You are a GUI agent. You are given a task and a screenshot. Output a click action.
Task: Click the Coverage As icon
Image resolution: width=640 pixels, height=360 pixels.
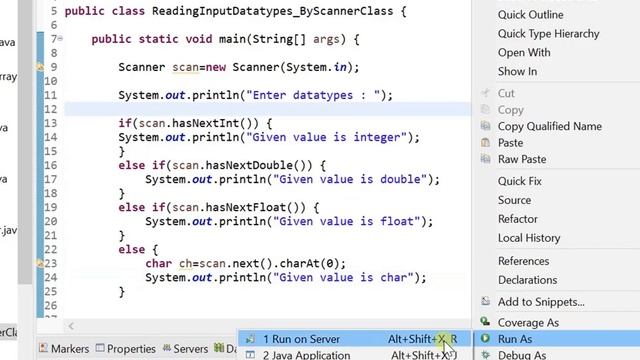pos(485,322)
